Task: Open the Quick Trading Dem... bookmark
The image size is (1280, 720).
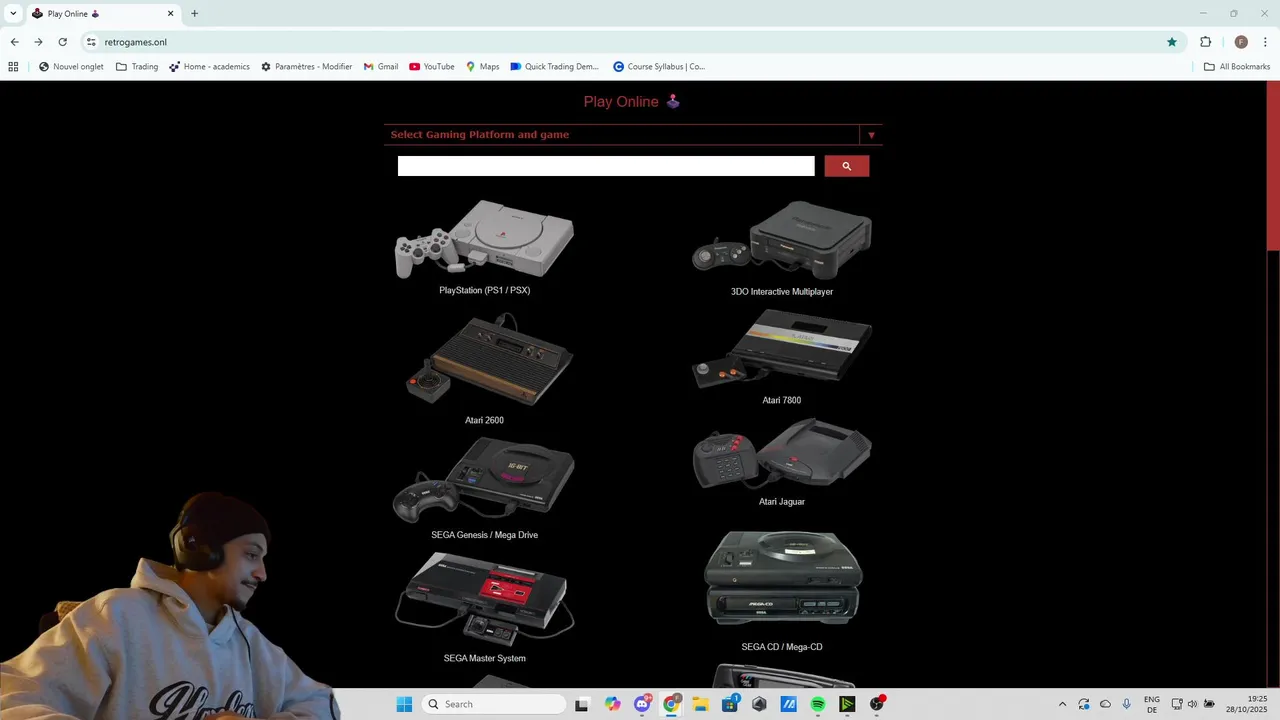Action: [x=554, y=67]
